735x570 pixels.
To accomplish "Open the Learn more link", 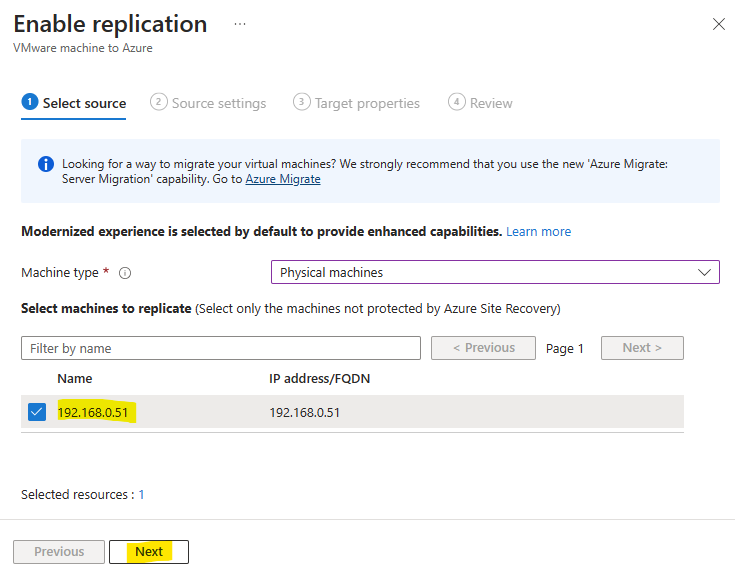I will tap(539, 232).
